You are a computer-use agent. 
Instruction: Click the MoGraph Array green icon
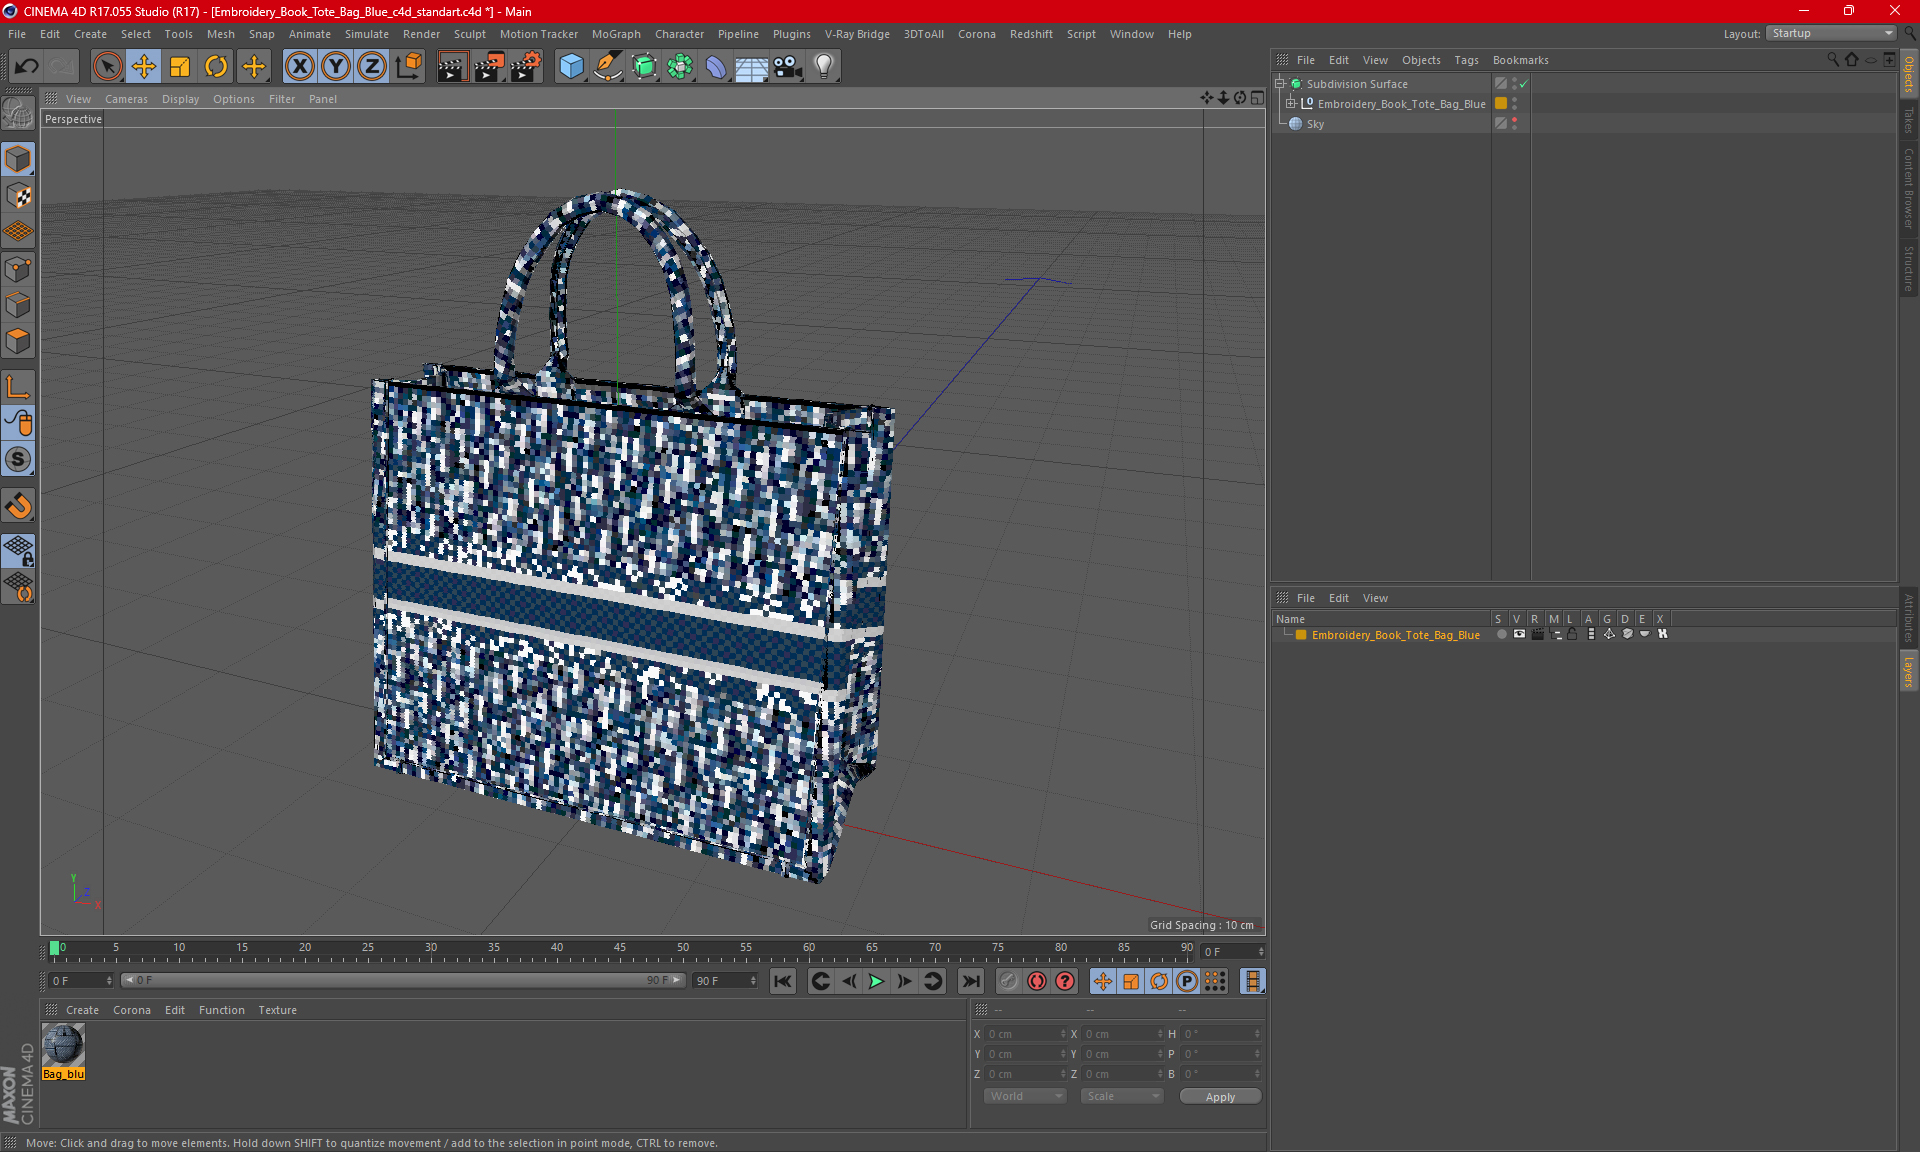(681, 67)
